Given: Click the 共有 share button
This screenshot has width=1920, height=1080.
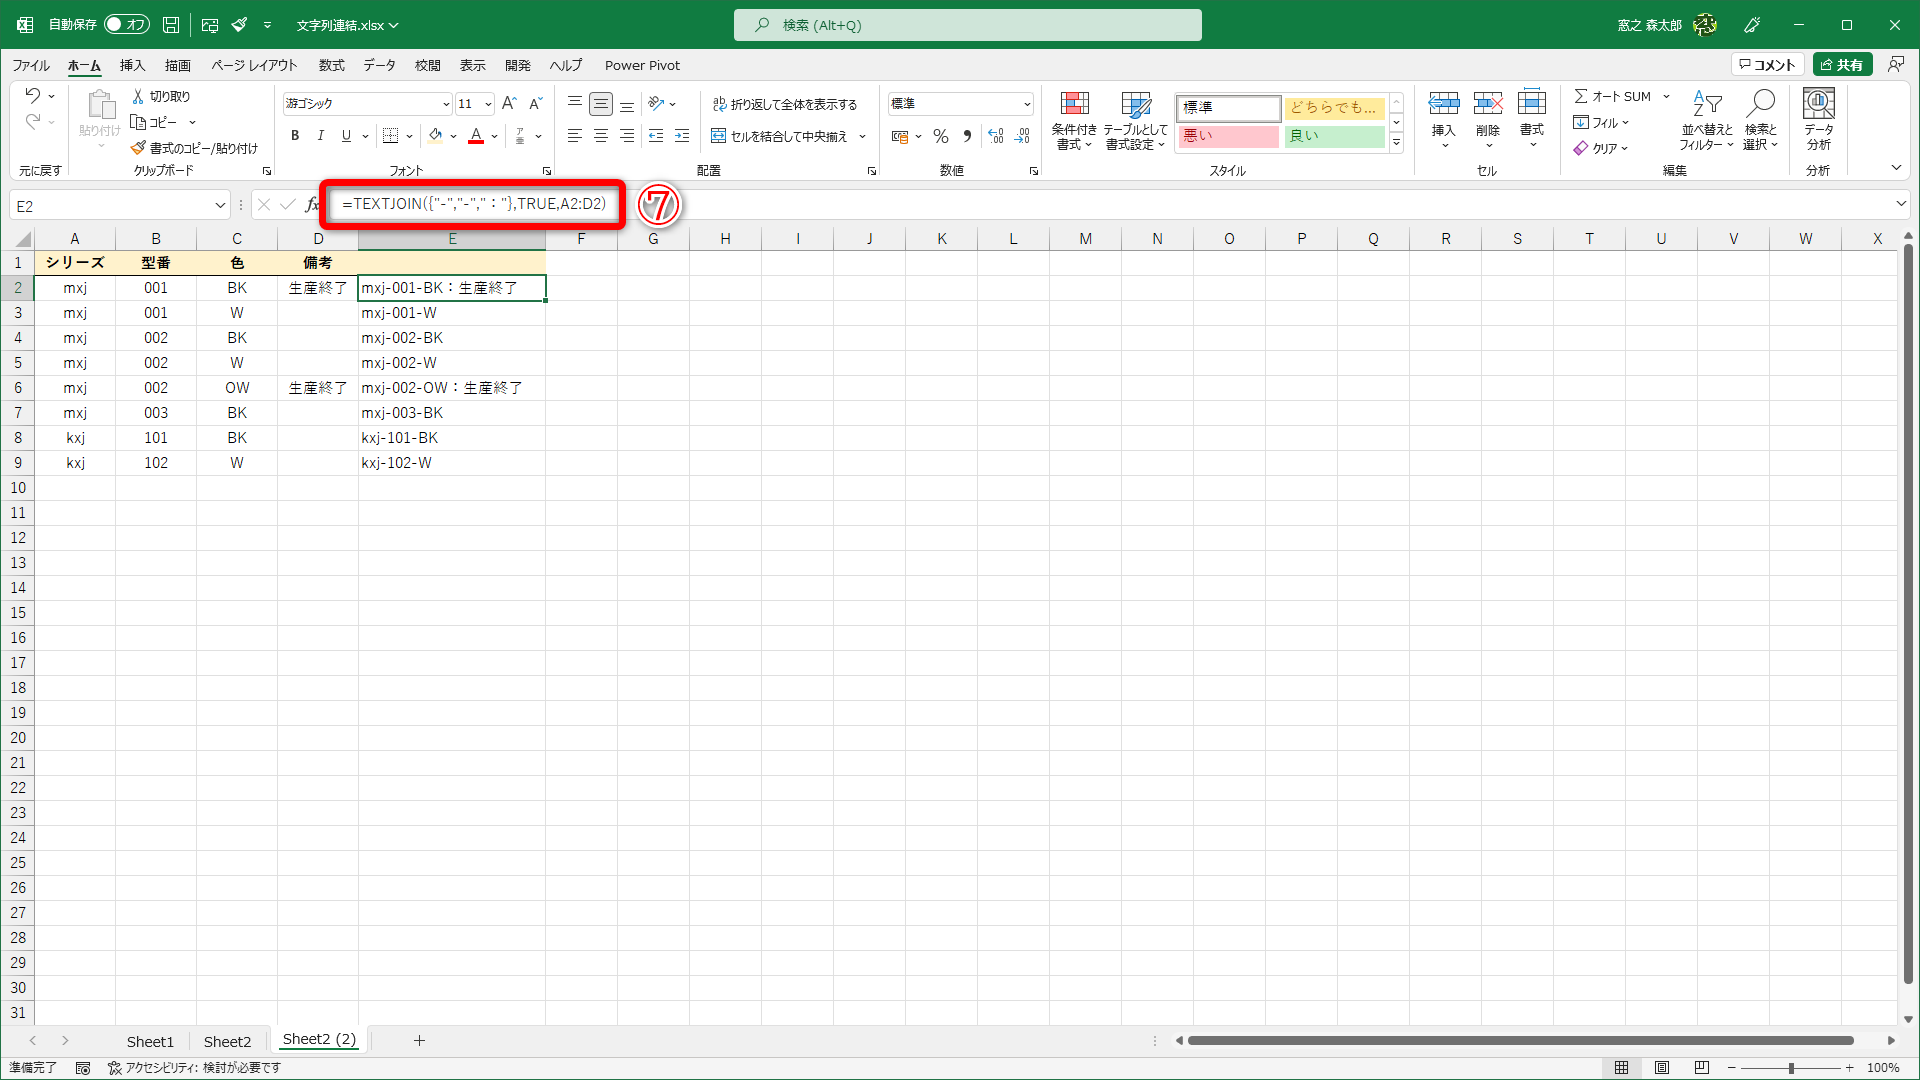Looking at the screenshot, I should (1845, 63).
